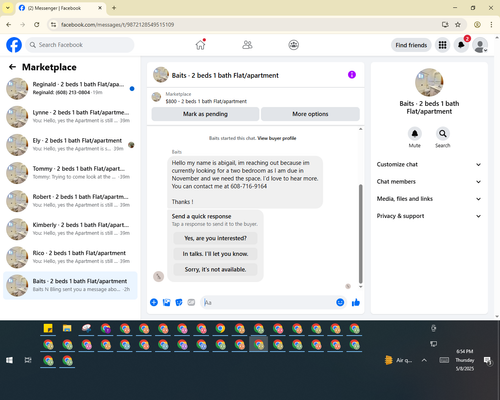Open the Windows notification center icon
This screenshot has height=400, width=500.
click(488, 360)
